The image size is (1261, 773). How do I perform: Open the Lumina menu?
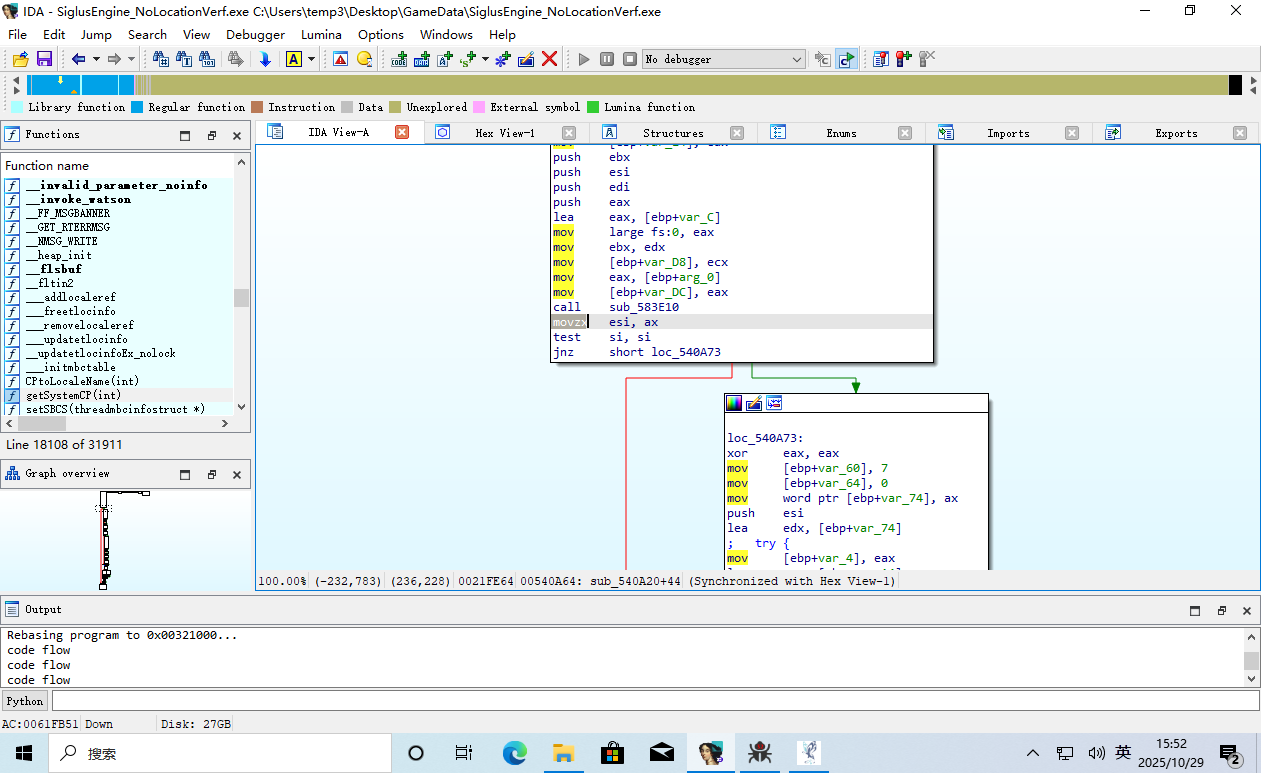click(321, 34)
